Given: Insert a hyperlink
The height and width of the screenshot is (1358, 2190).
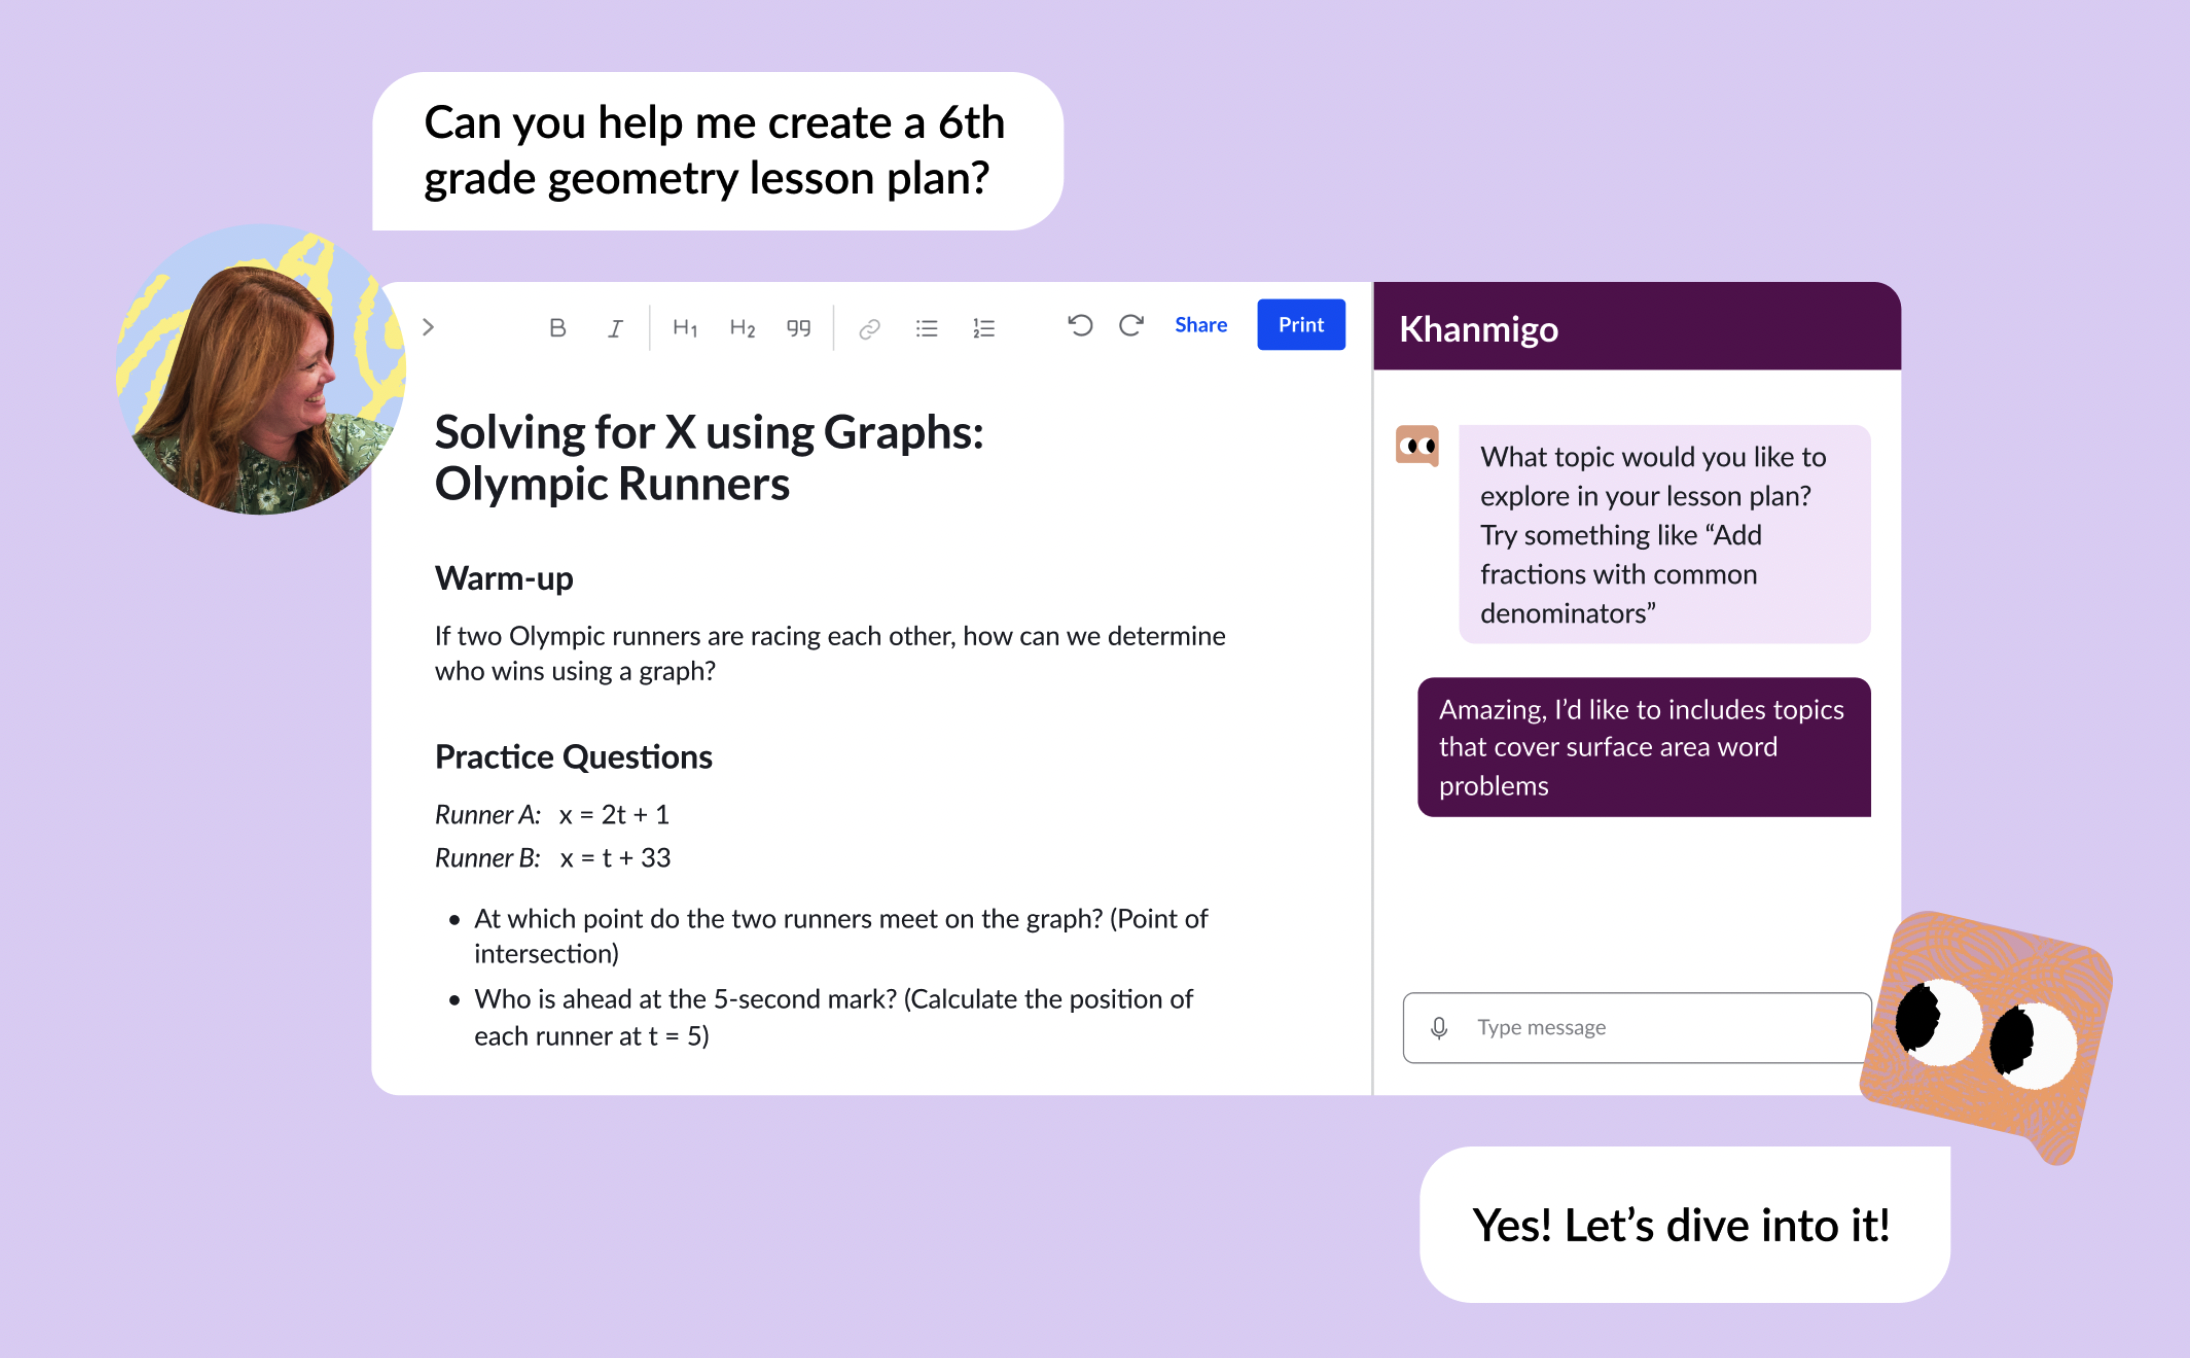Looking at the screenshot, I should (869, 327).
